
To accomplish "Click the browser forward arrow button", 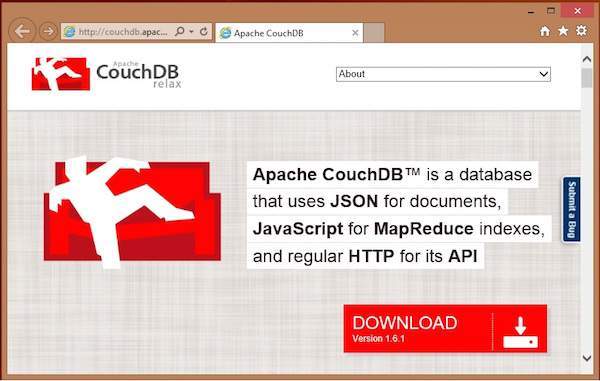I will click(48, 31).
